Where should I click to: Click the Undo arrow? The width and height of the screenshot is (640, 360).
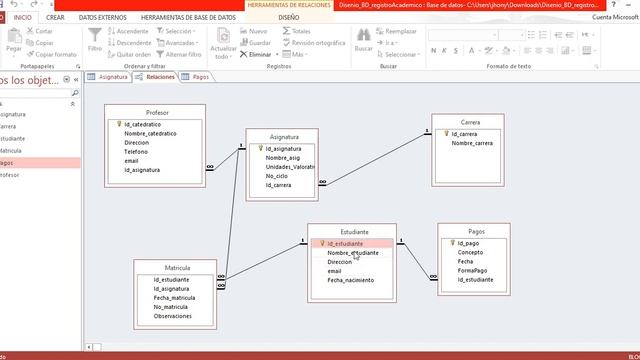(x=14, y=4)
